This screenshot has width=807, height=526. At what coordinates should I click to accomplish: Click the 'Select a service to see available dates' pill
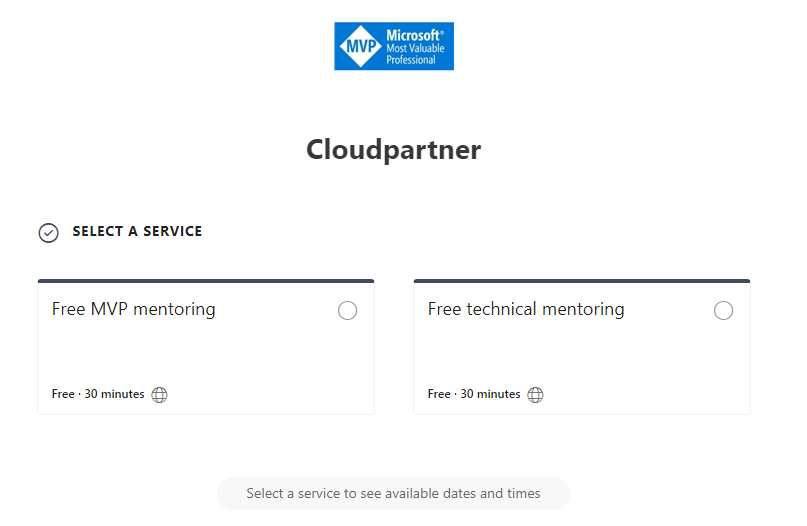(x=393, y=493)
